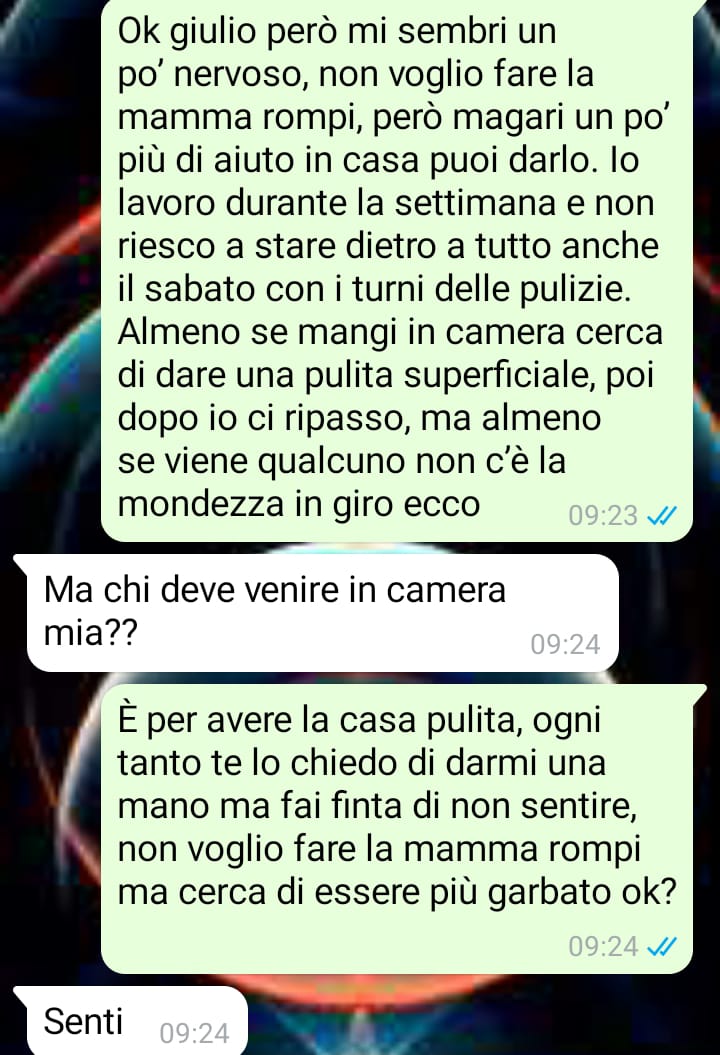
Task: Tap the 09:24 timestamp on 'camera mia??' message
Action: [565, 645]
